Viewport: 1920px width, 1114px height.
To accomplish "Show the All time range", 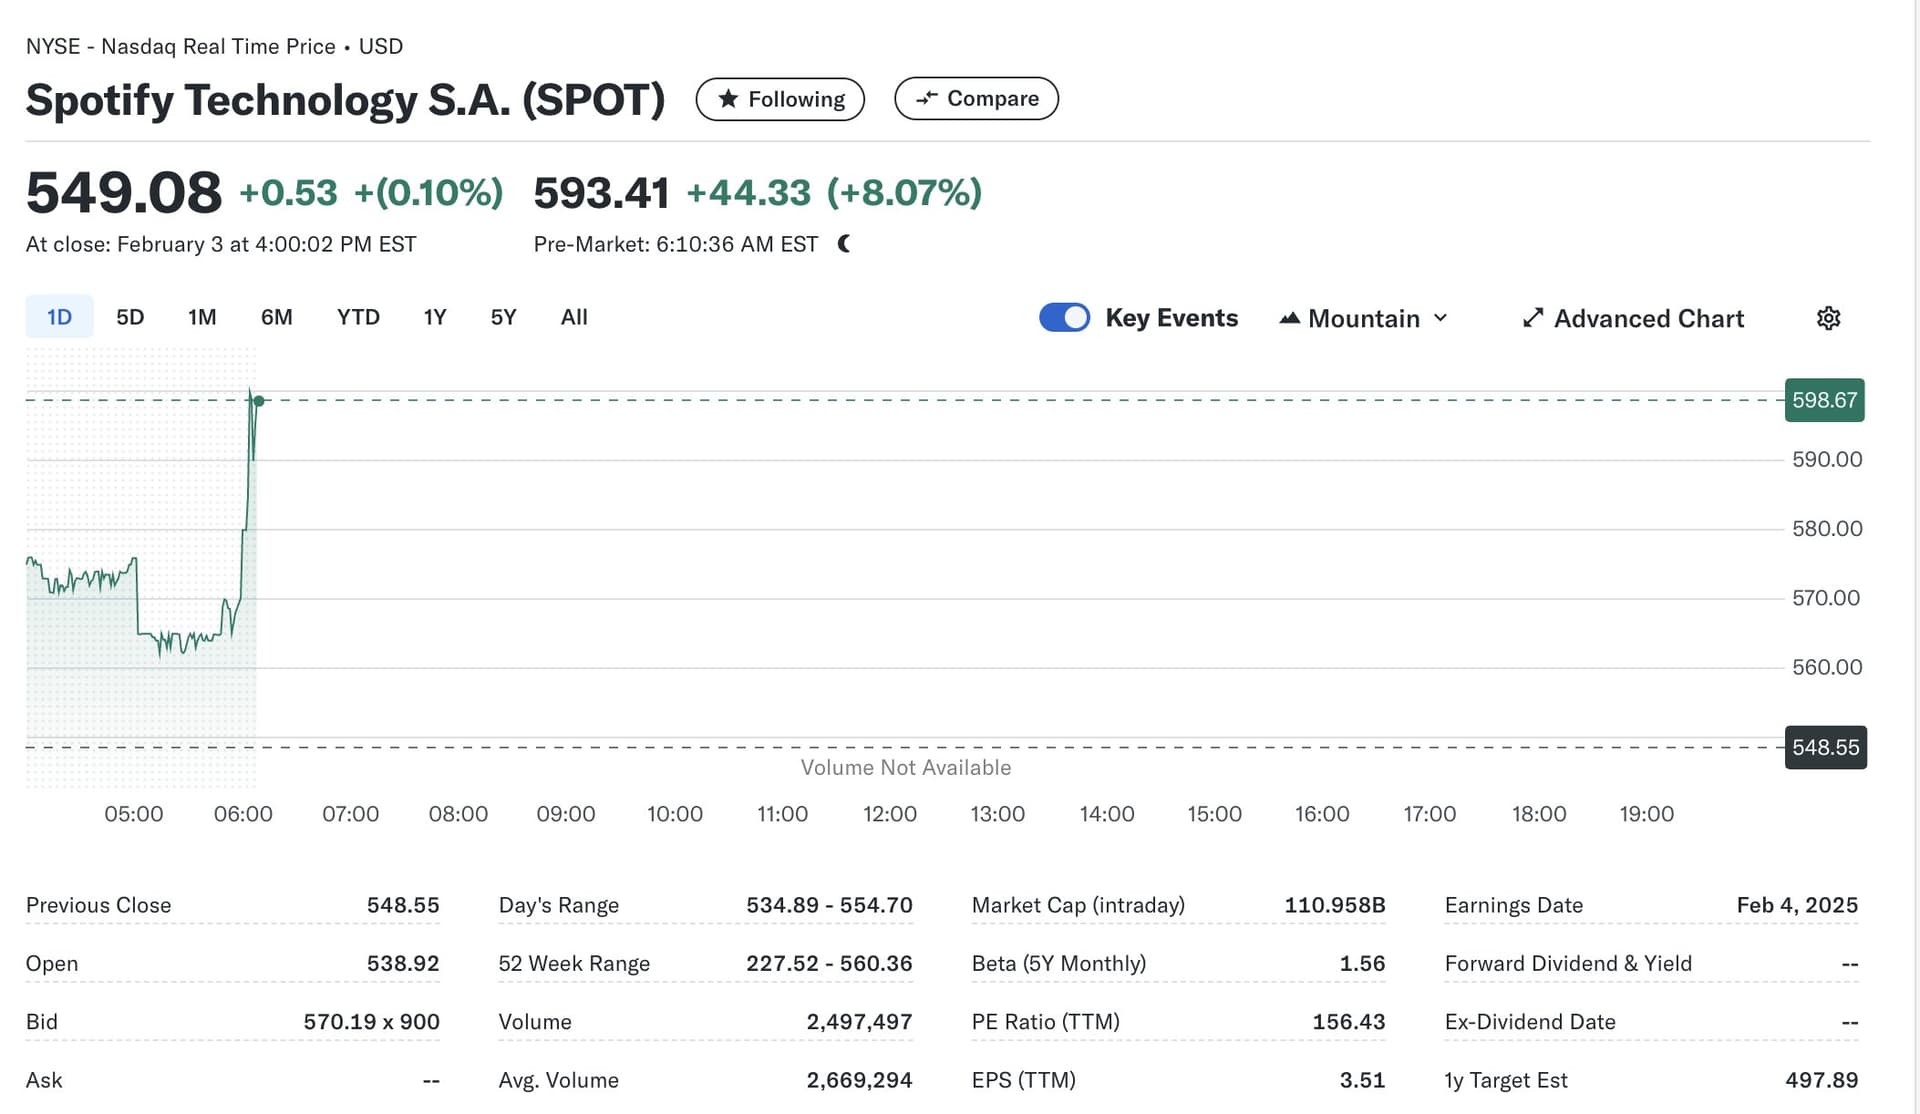I will point(574,317).
